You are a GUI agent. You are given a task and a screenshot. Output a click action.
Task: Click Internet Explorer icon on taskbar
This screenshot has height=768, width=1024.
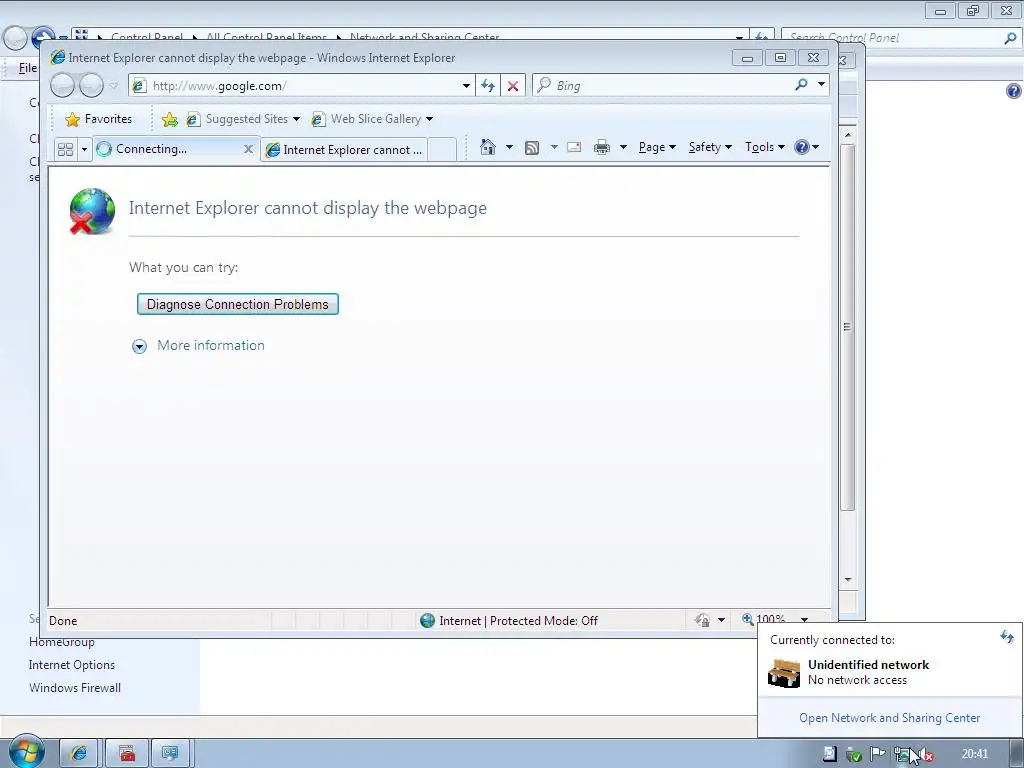tap(78, 753)
